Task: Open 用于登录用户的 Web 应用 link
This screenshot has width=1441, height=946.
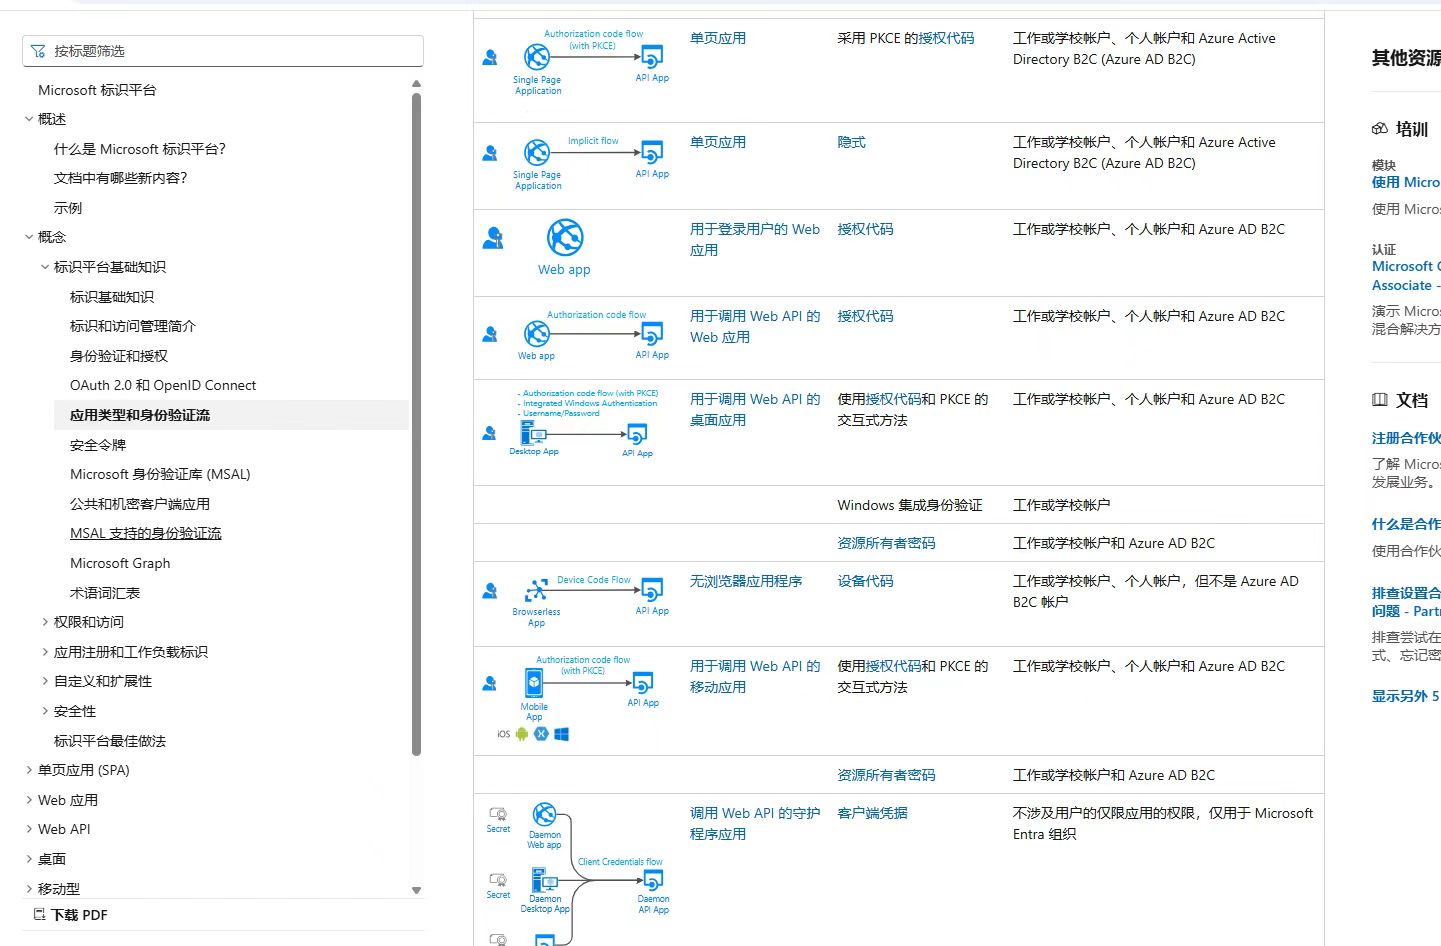Action: tap(755, 239)
